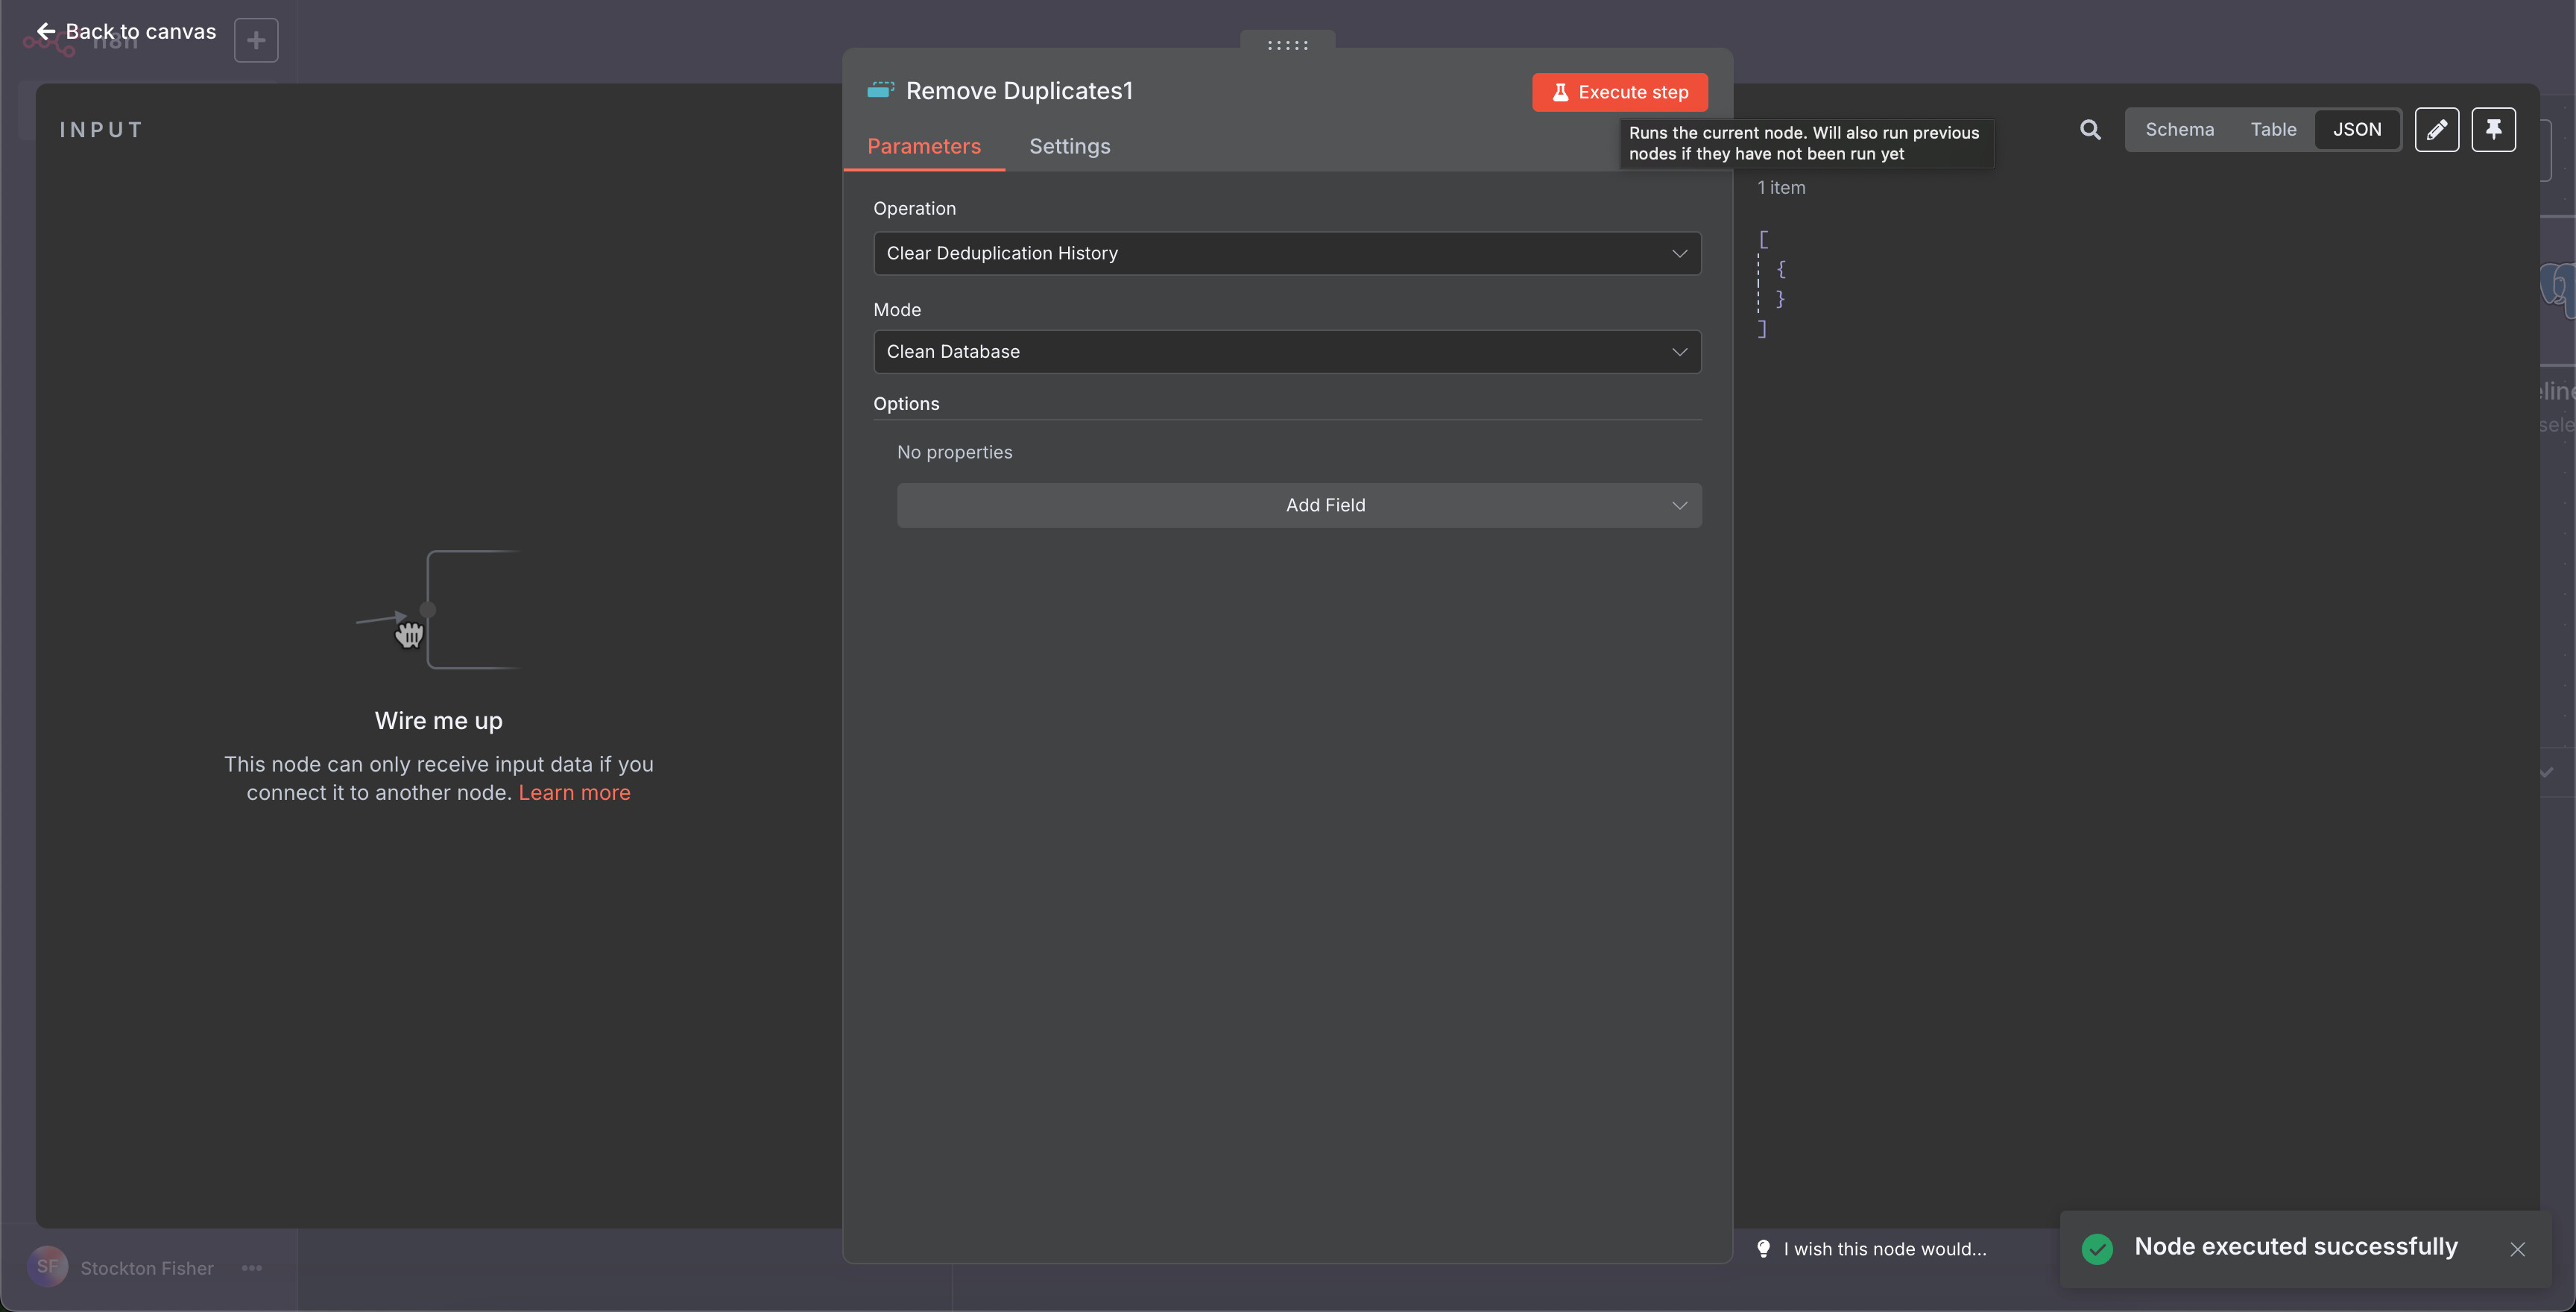This screenshot has width=2576, height=1312.
Task: Click the No properties text
Action: click(x=954, y=452)
